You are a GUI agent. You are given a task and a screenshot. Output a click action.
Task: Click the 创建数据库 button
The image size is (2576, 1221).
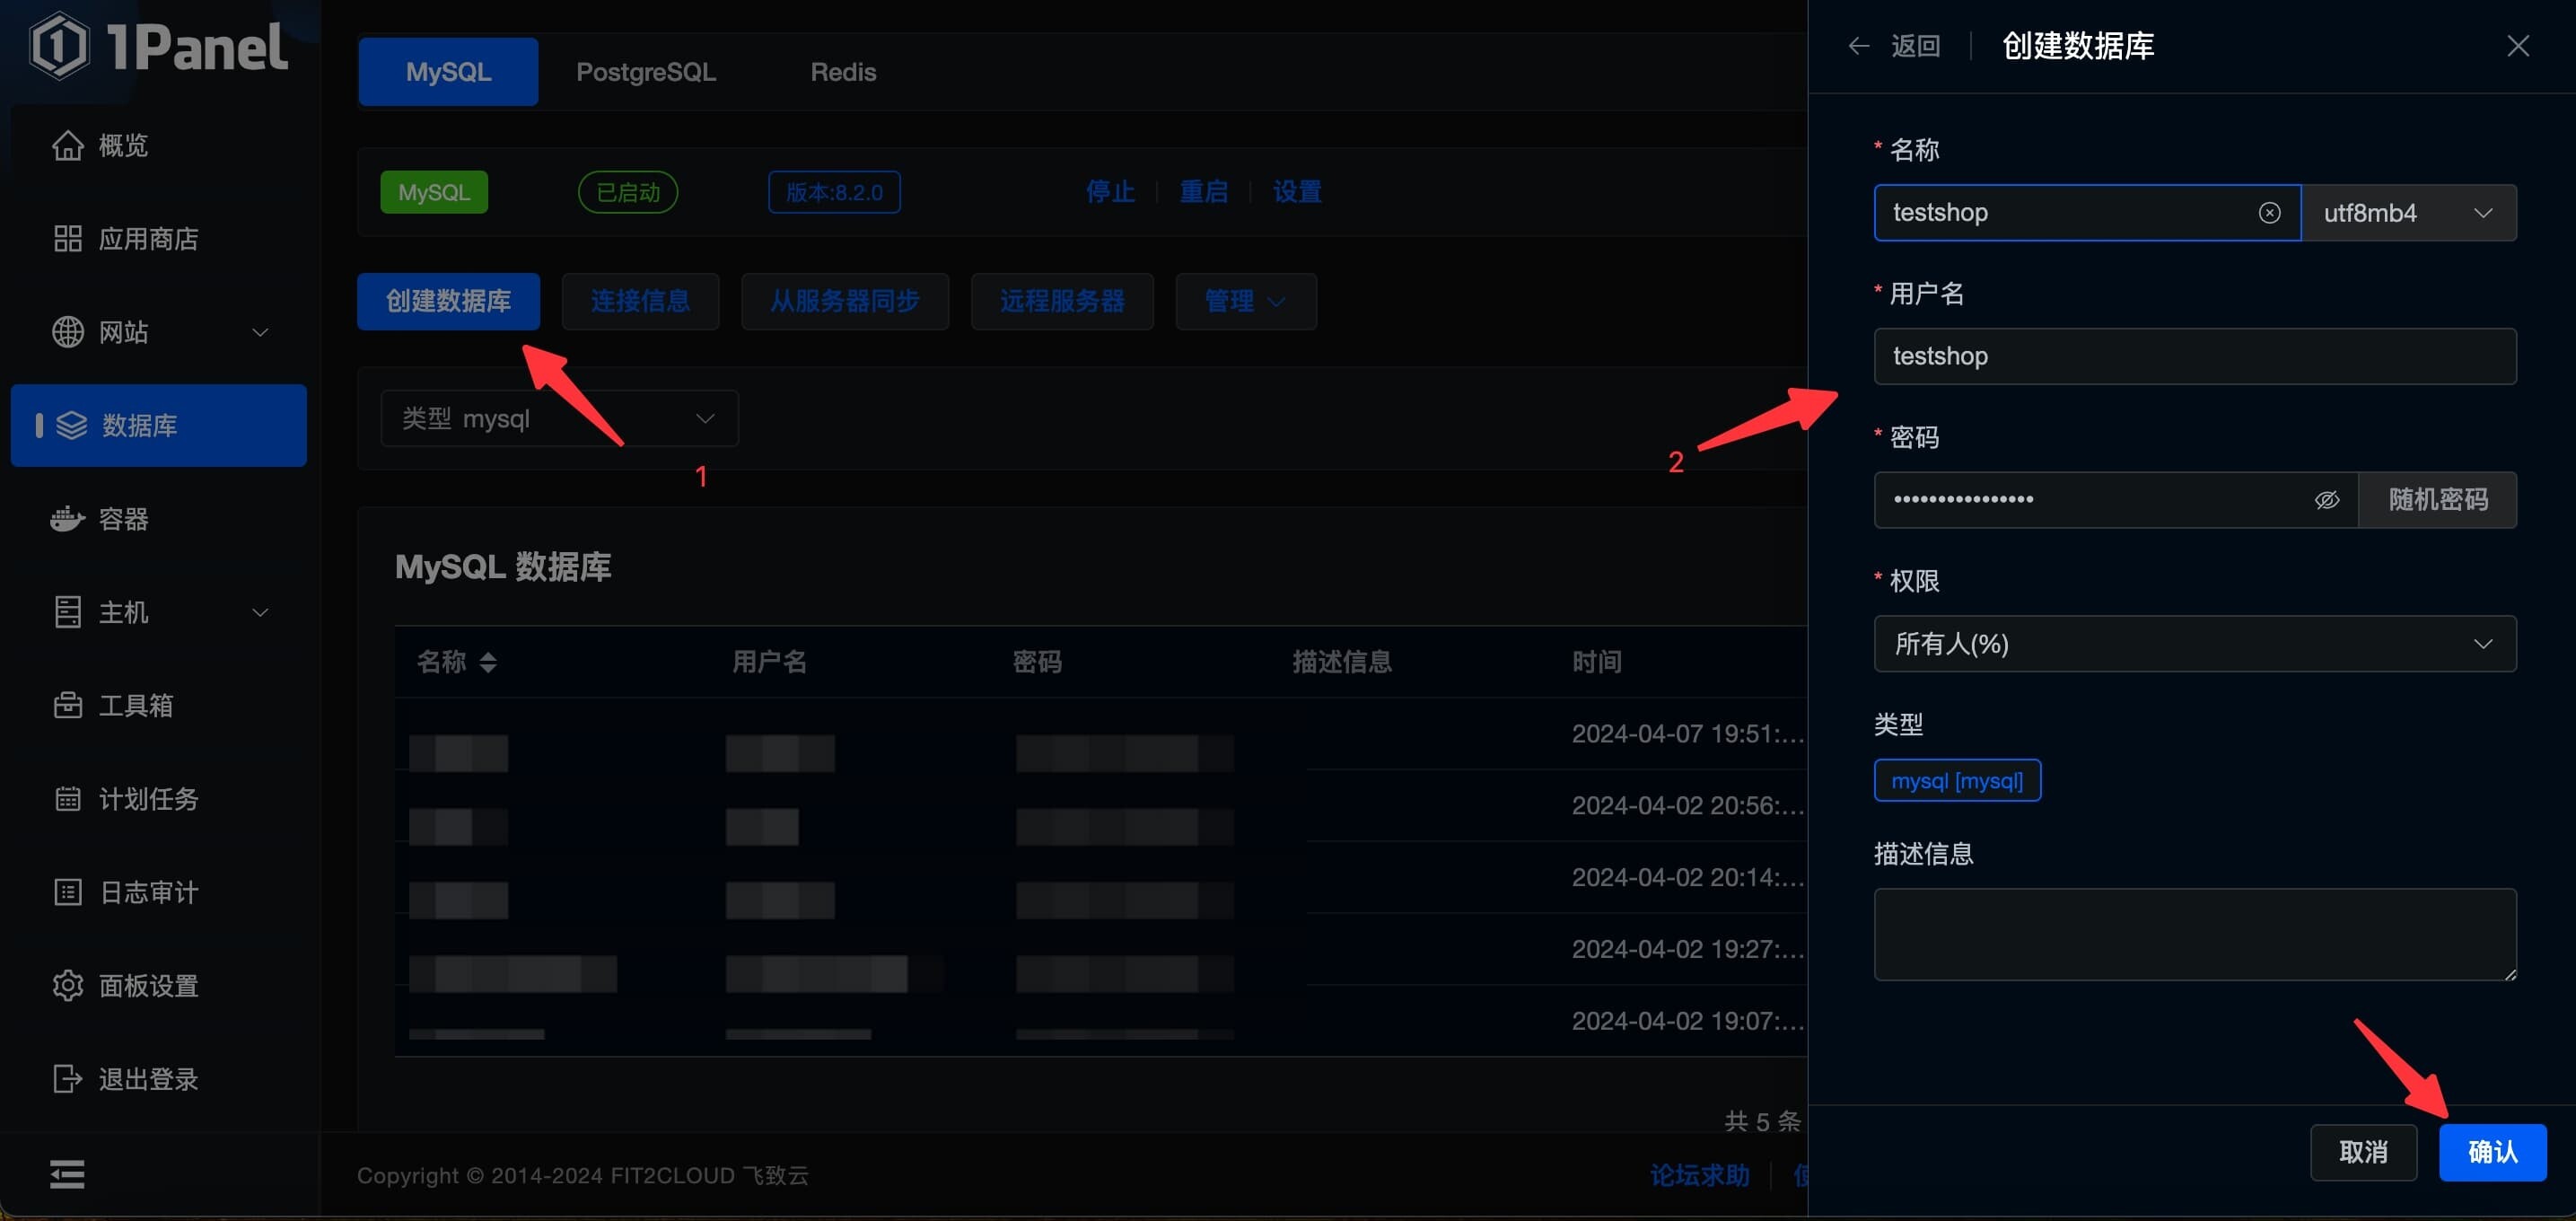click(448, 302)
